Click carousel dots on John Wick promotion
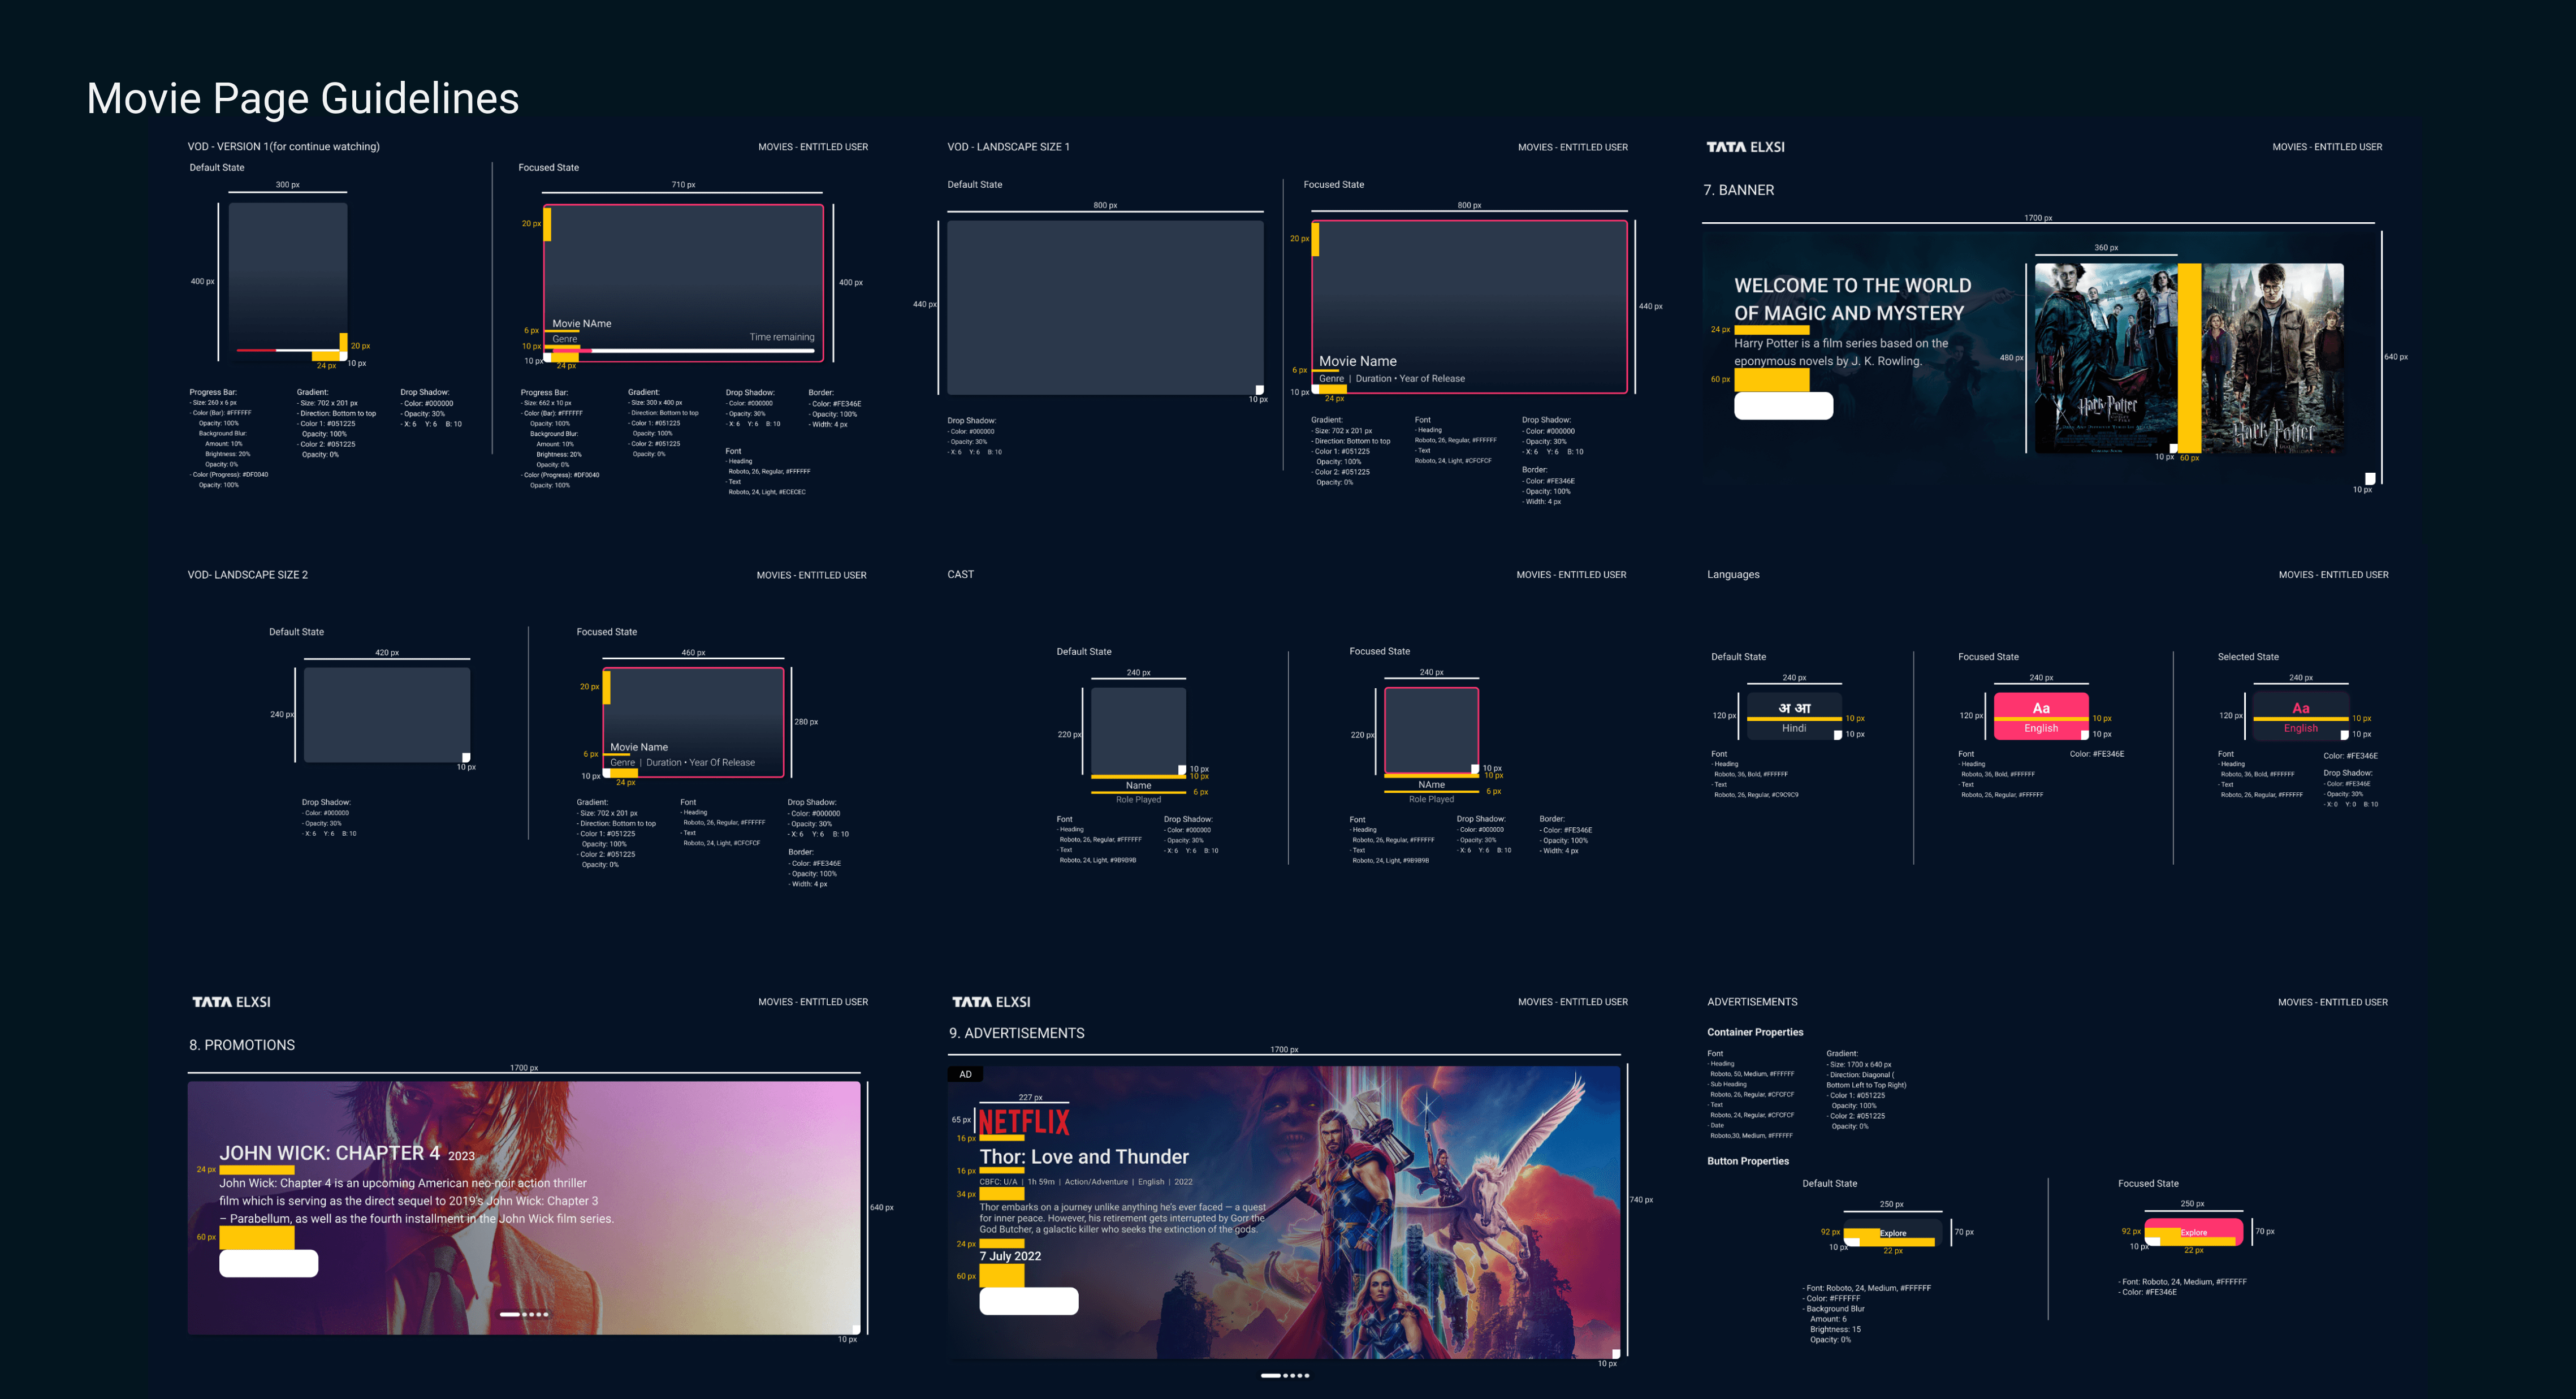 [x=524, y=1314]
